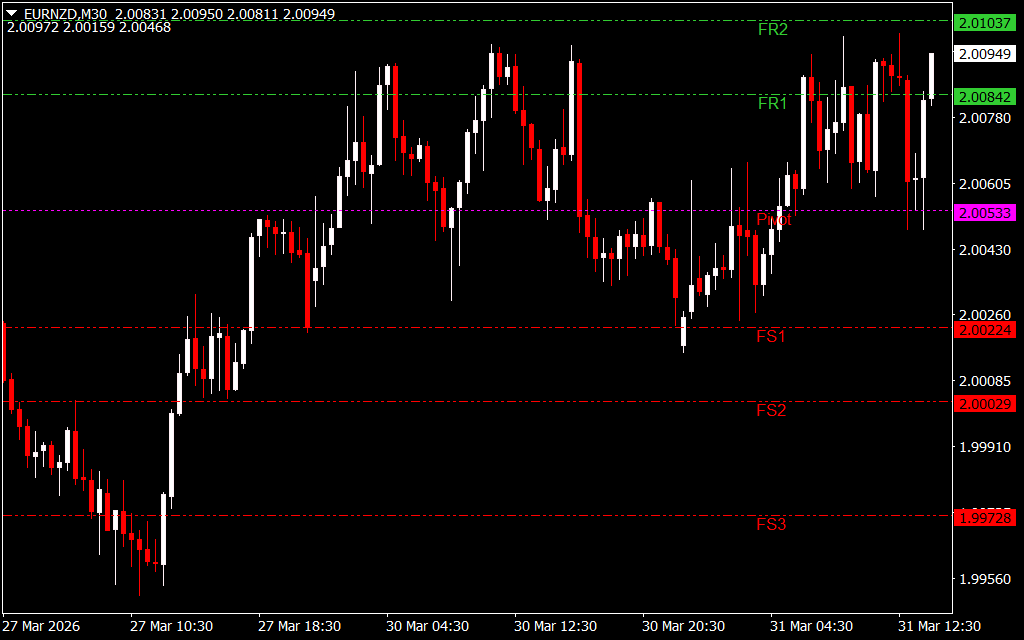Click the magenta 2.00533 pivot price tag
Screen dimensions: 1024x640
985,213
